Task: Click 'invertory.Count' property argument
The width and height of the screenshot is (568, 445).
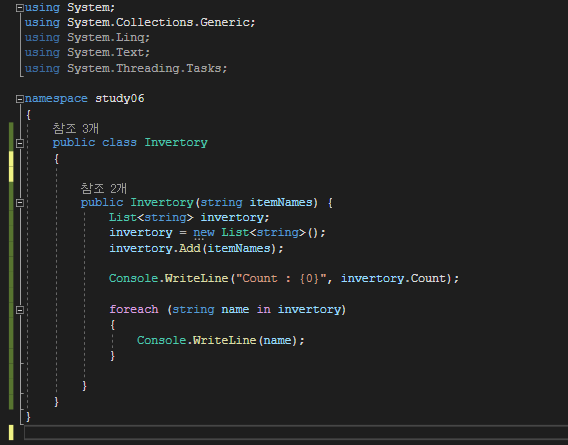Action: coord(394,278)
